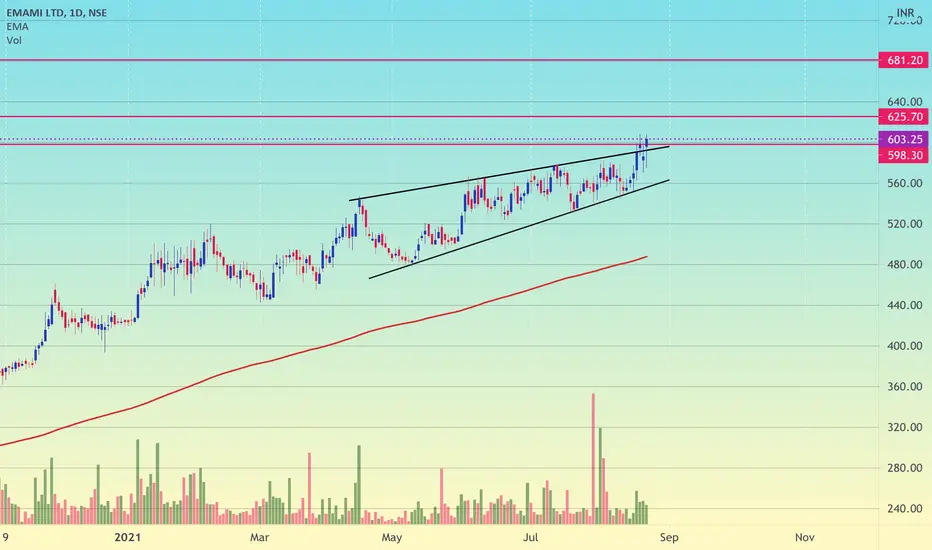Click the Jul date axis label
932x550 pixels.
pos(530,538)
